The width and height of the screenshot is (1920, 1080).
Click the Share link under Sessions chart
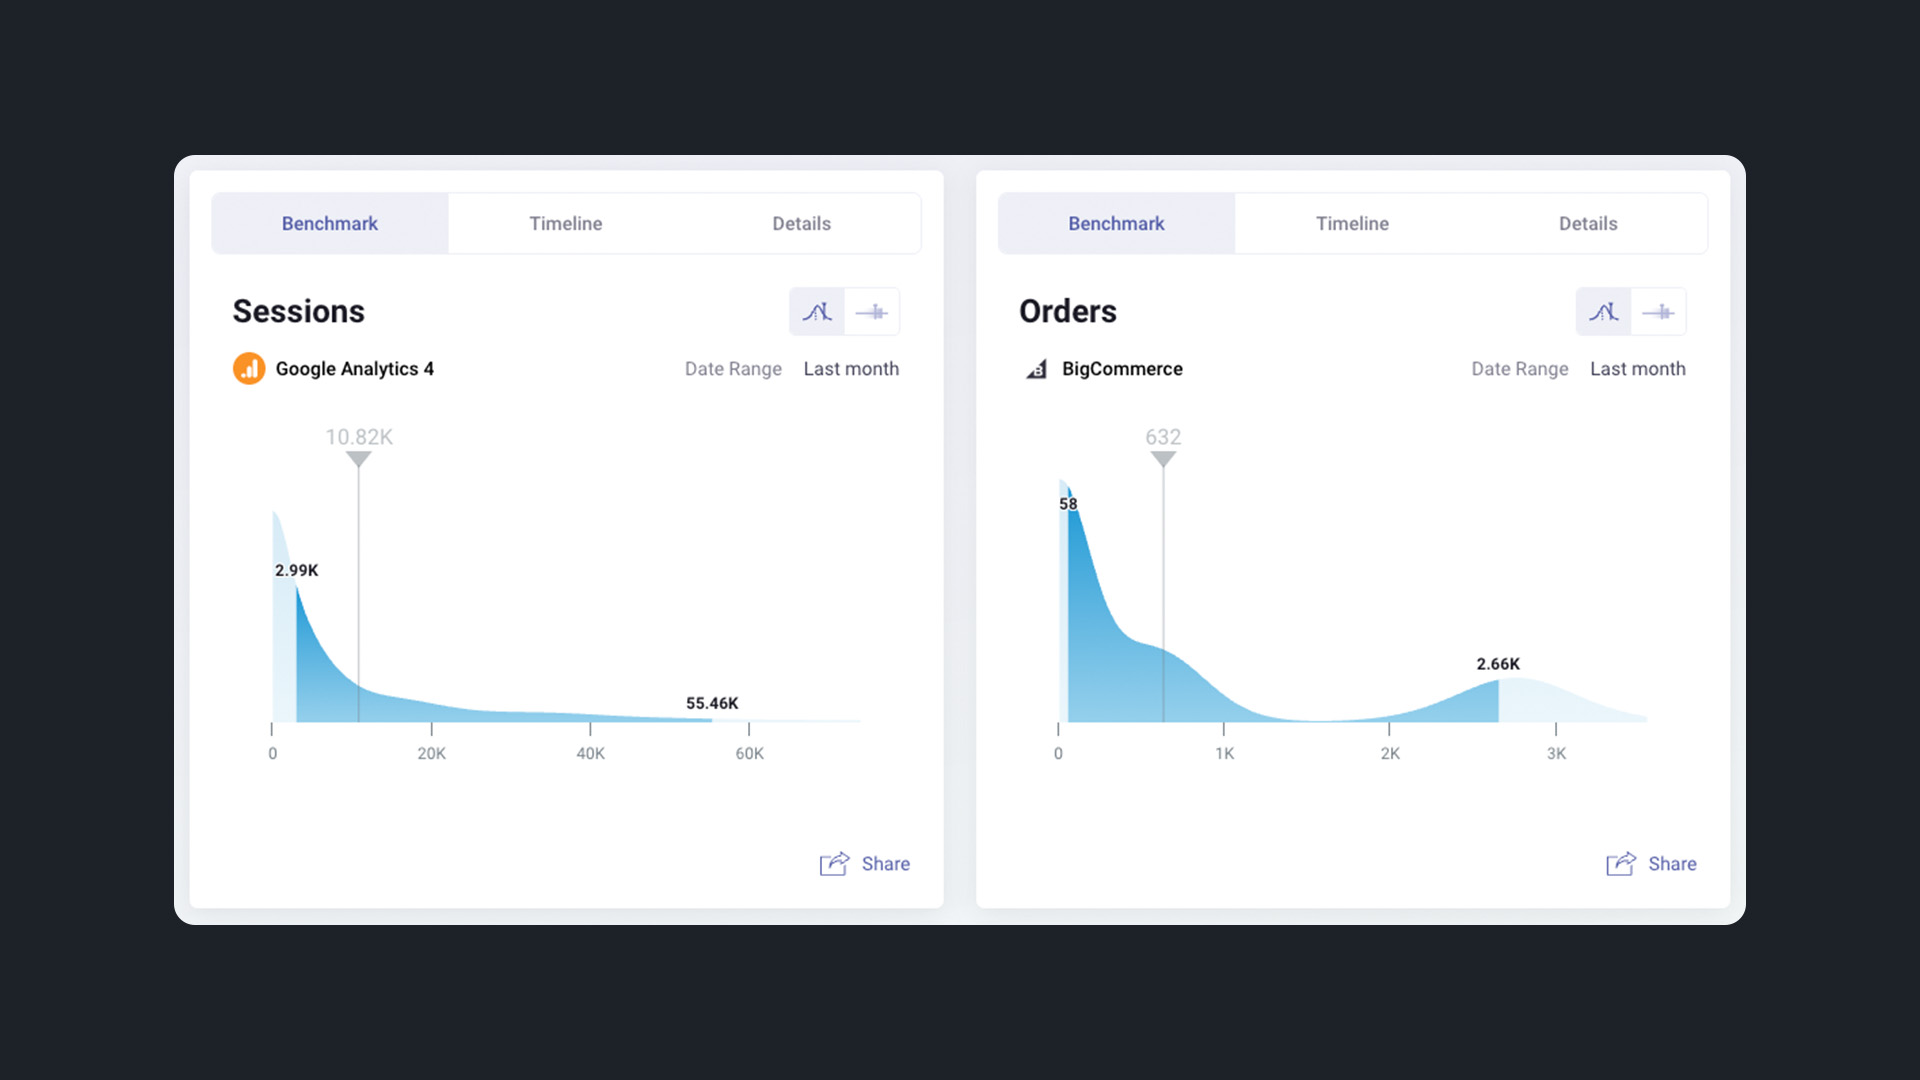(x=885, y=864)
